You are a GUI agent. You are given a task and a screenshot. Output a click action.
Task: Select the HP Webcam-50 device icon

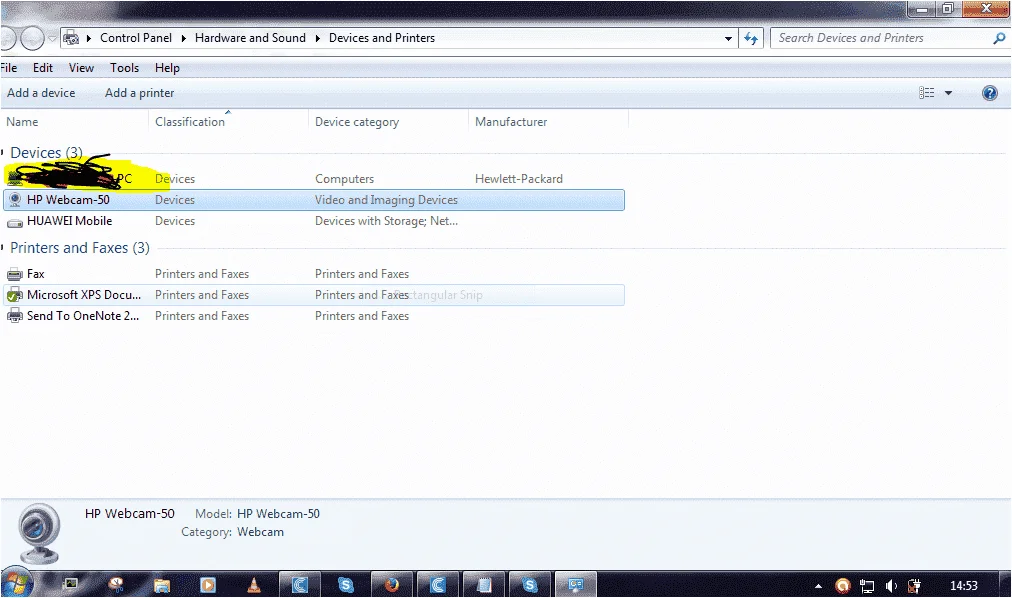coord(15,200)
